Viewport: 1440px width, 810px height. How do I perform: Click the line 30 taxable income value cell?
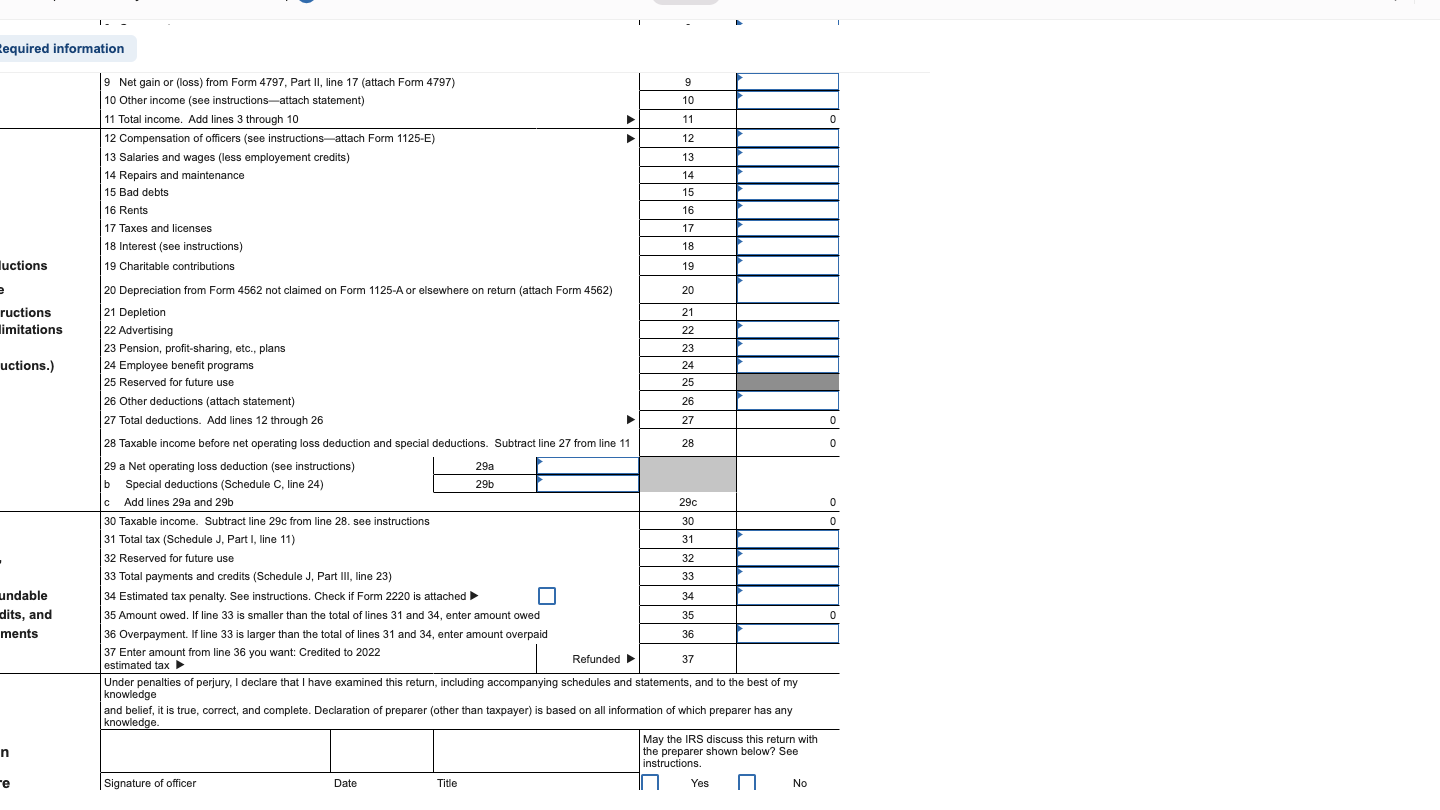click(x=788, y=521)
